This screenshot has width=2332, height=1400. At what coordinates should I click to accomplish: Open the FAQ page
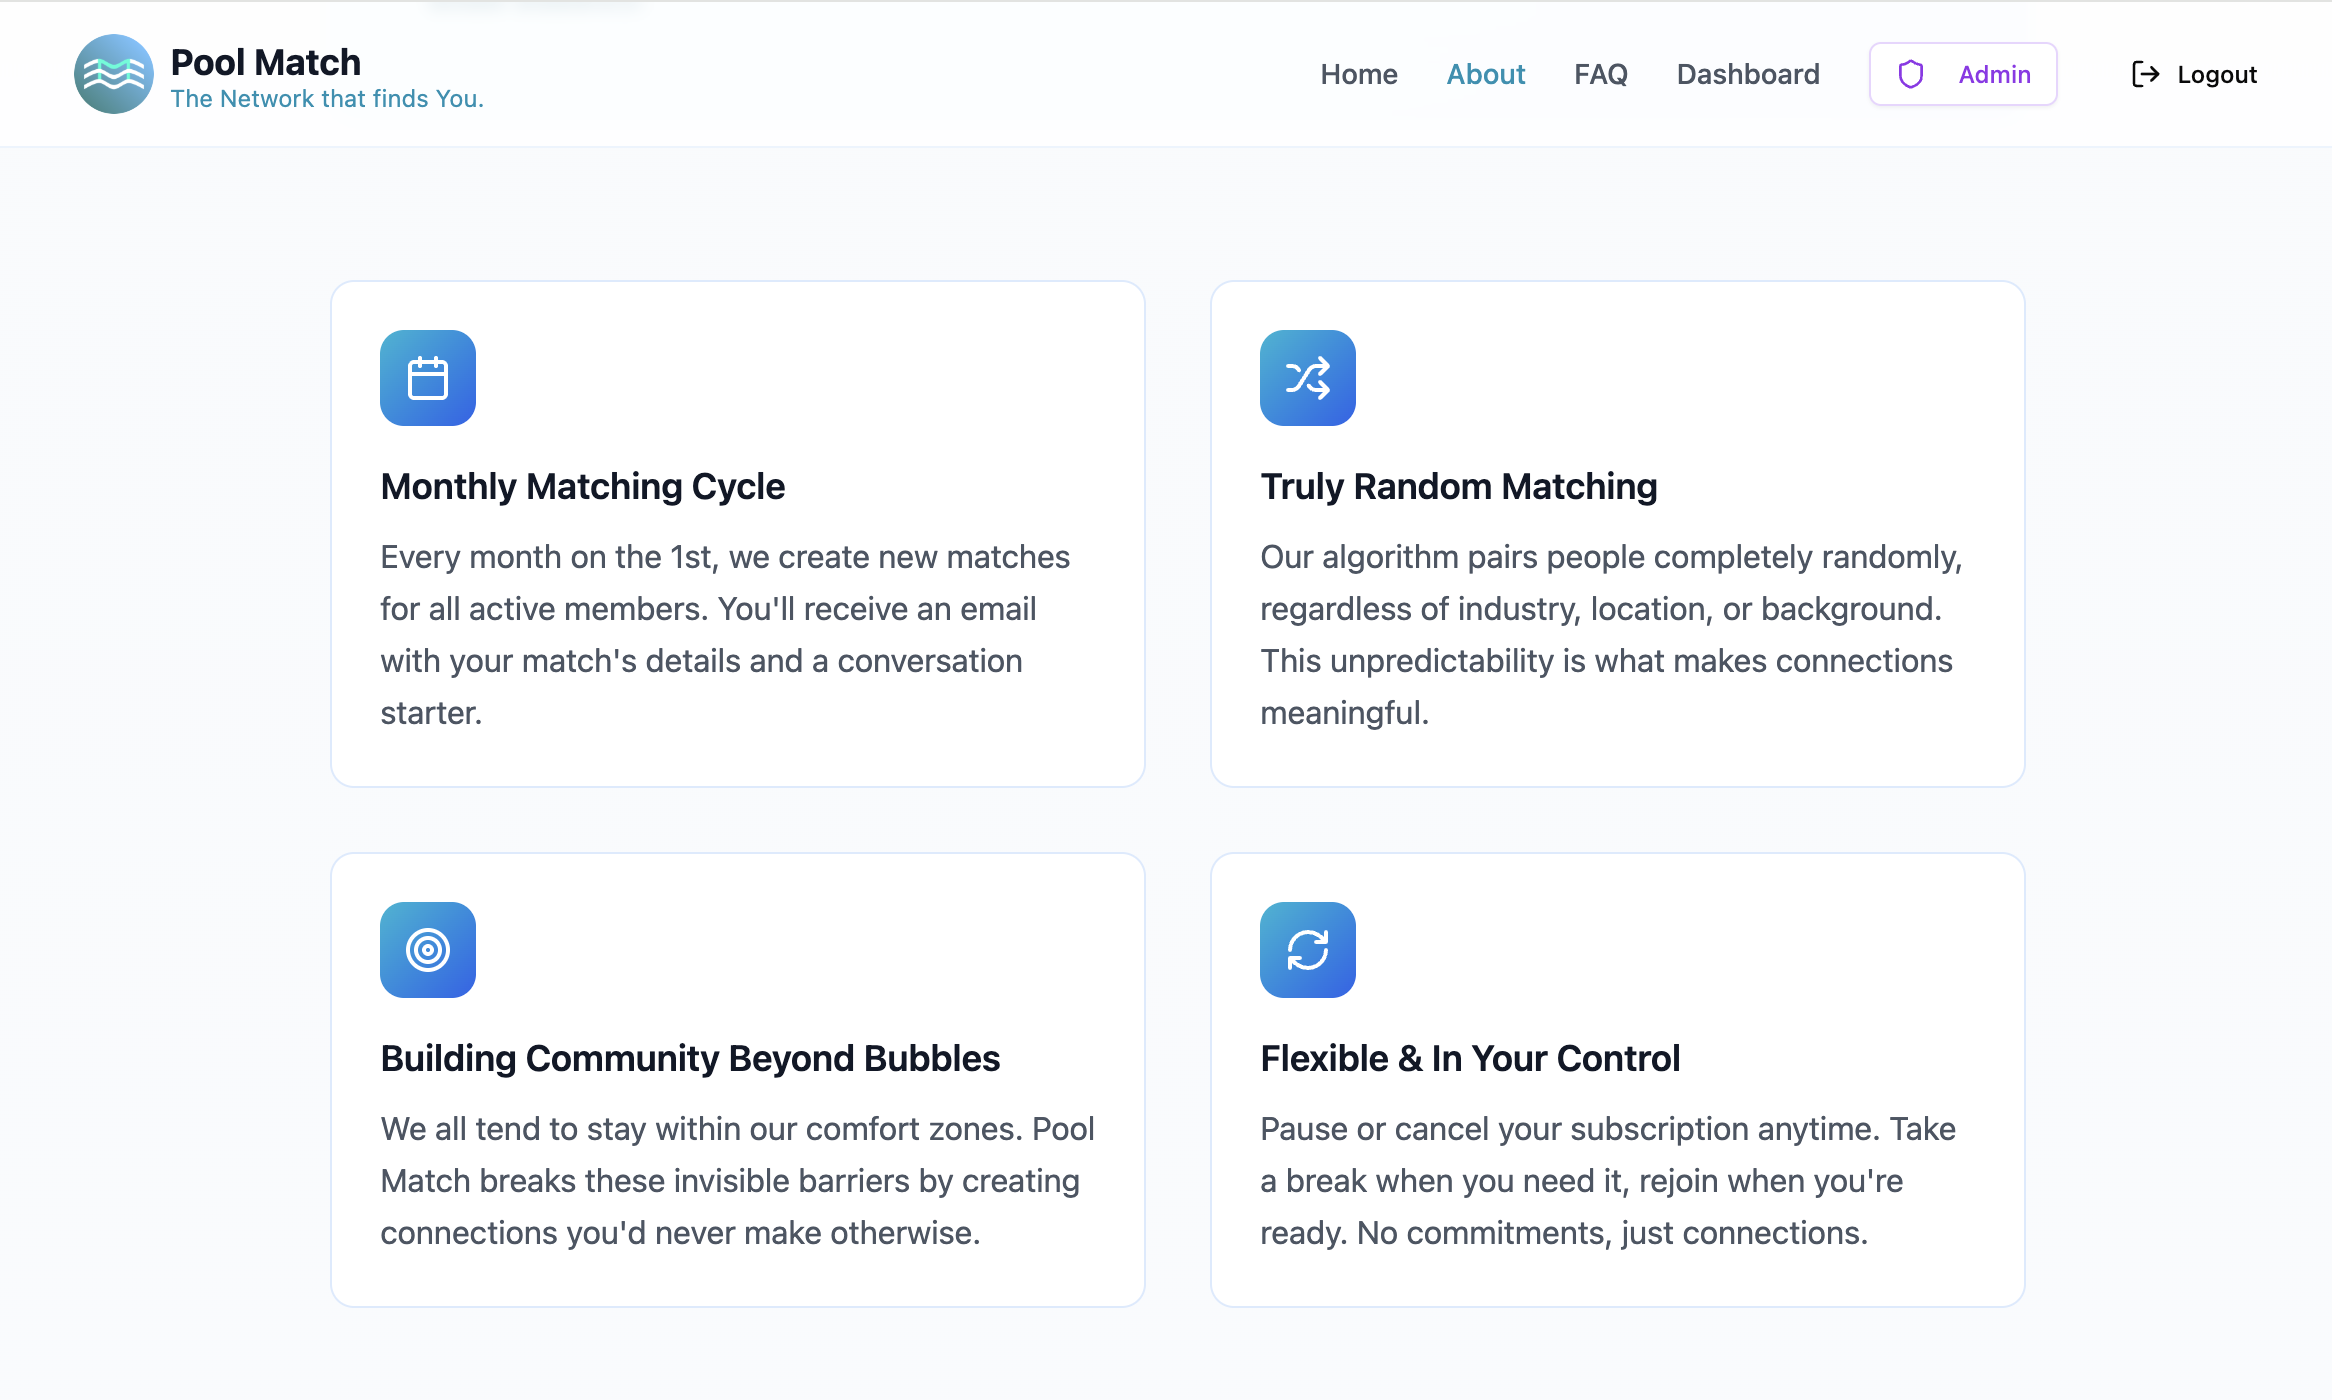pos(1600,74)
